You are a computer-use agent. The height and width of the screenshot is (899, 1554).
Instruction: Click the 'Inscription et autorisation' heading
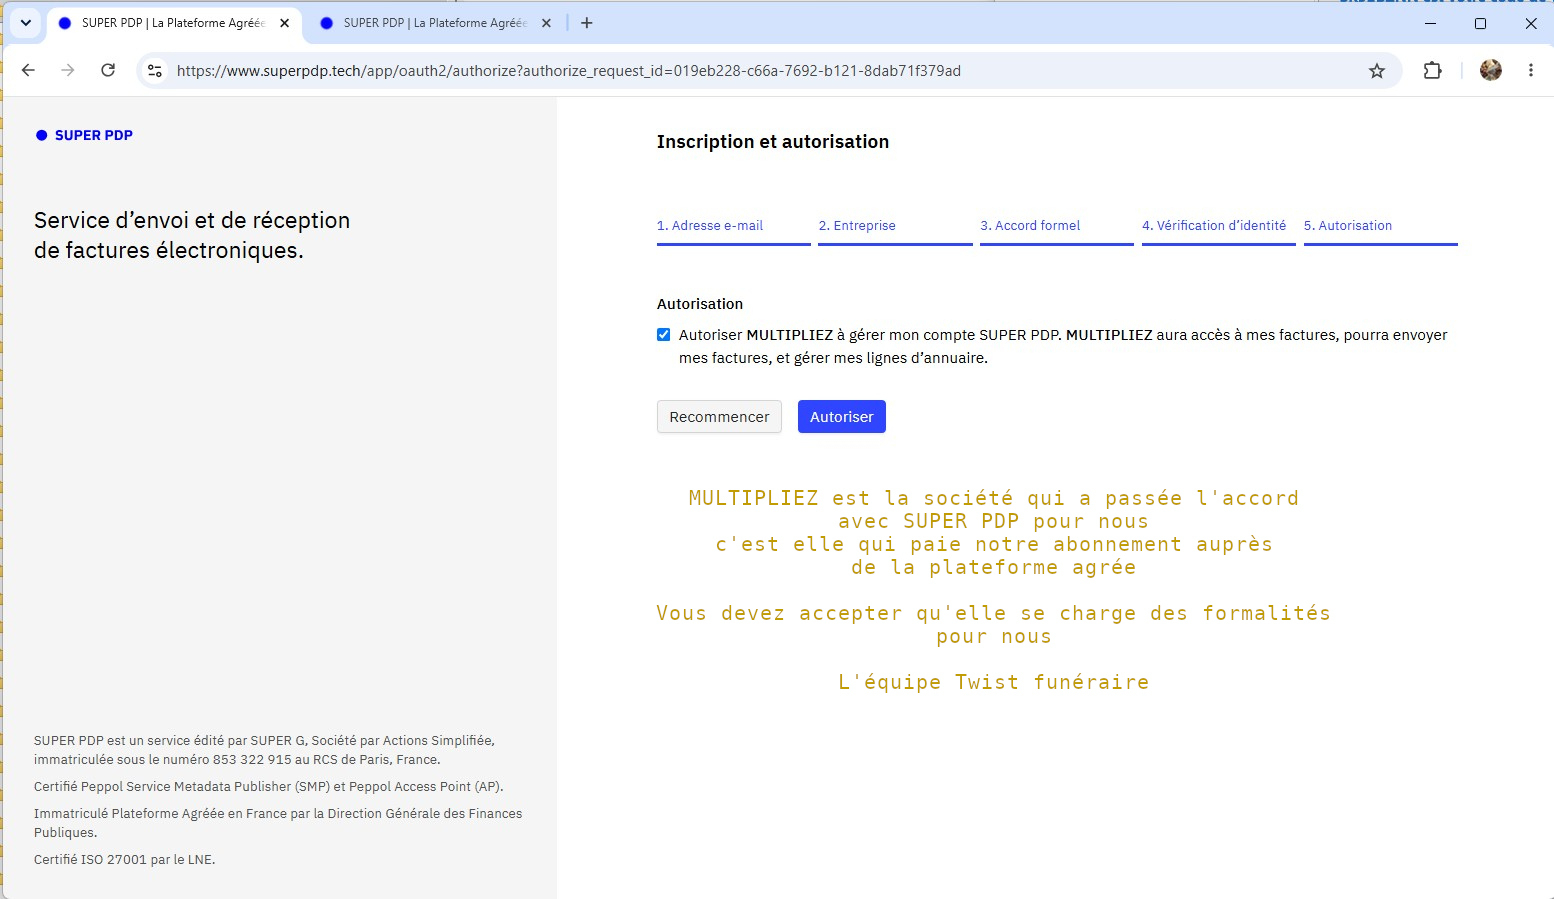click(x=773, y=142)
